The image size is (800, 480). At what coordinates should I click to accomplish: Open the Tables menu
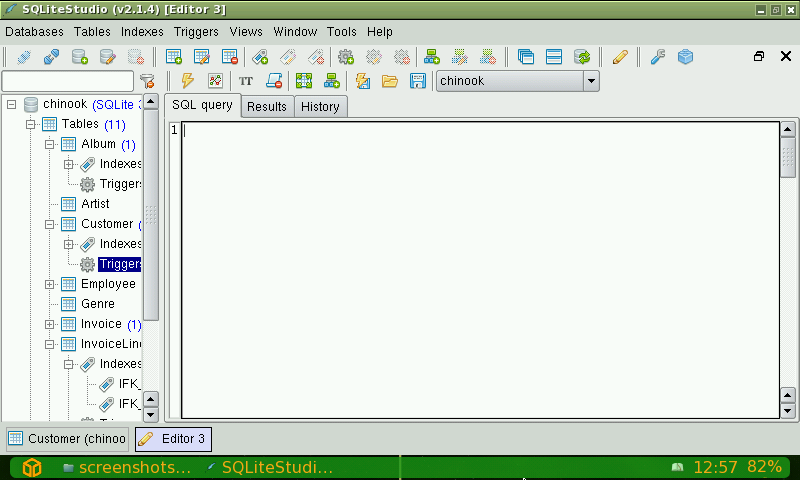pos(92,32)
